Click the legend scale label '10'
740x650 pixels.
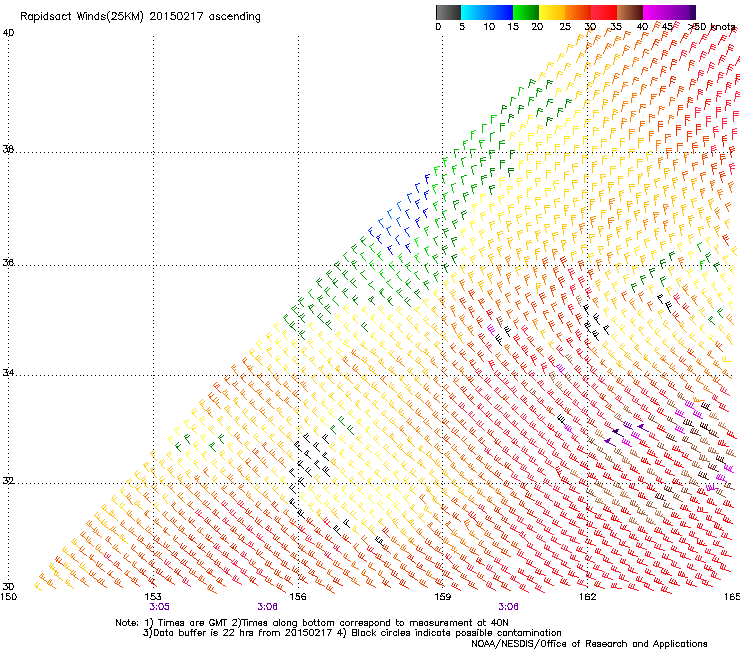(489, 27)
